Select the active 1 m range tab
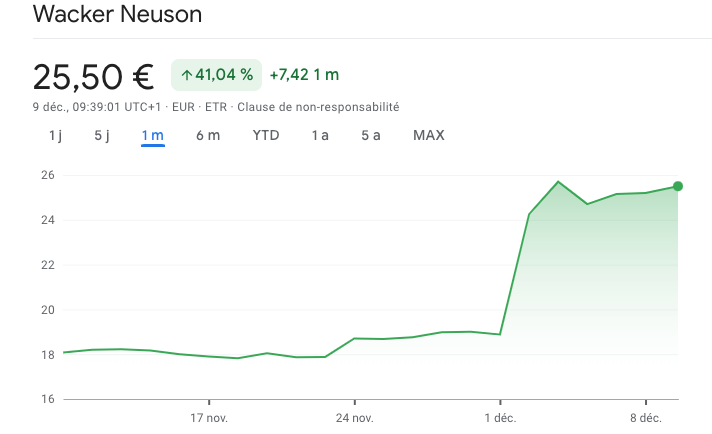712x434 pixels. click(x=153, y=135)
